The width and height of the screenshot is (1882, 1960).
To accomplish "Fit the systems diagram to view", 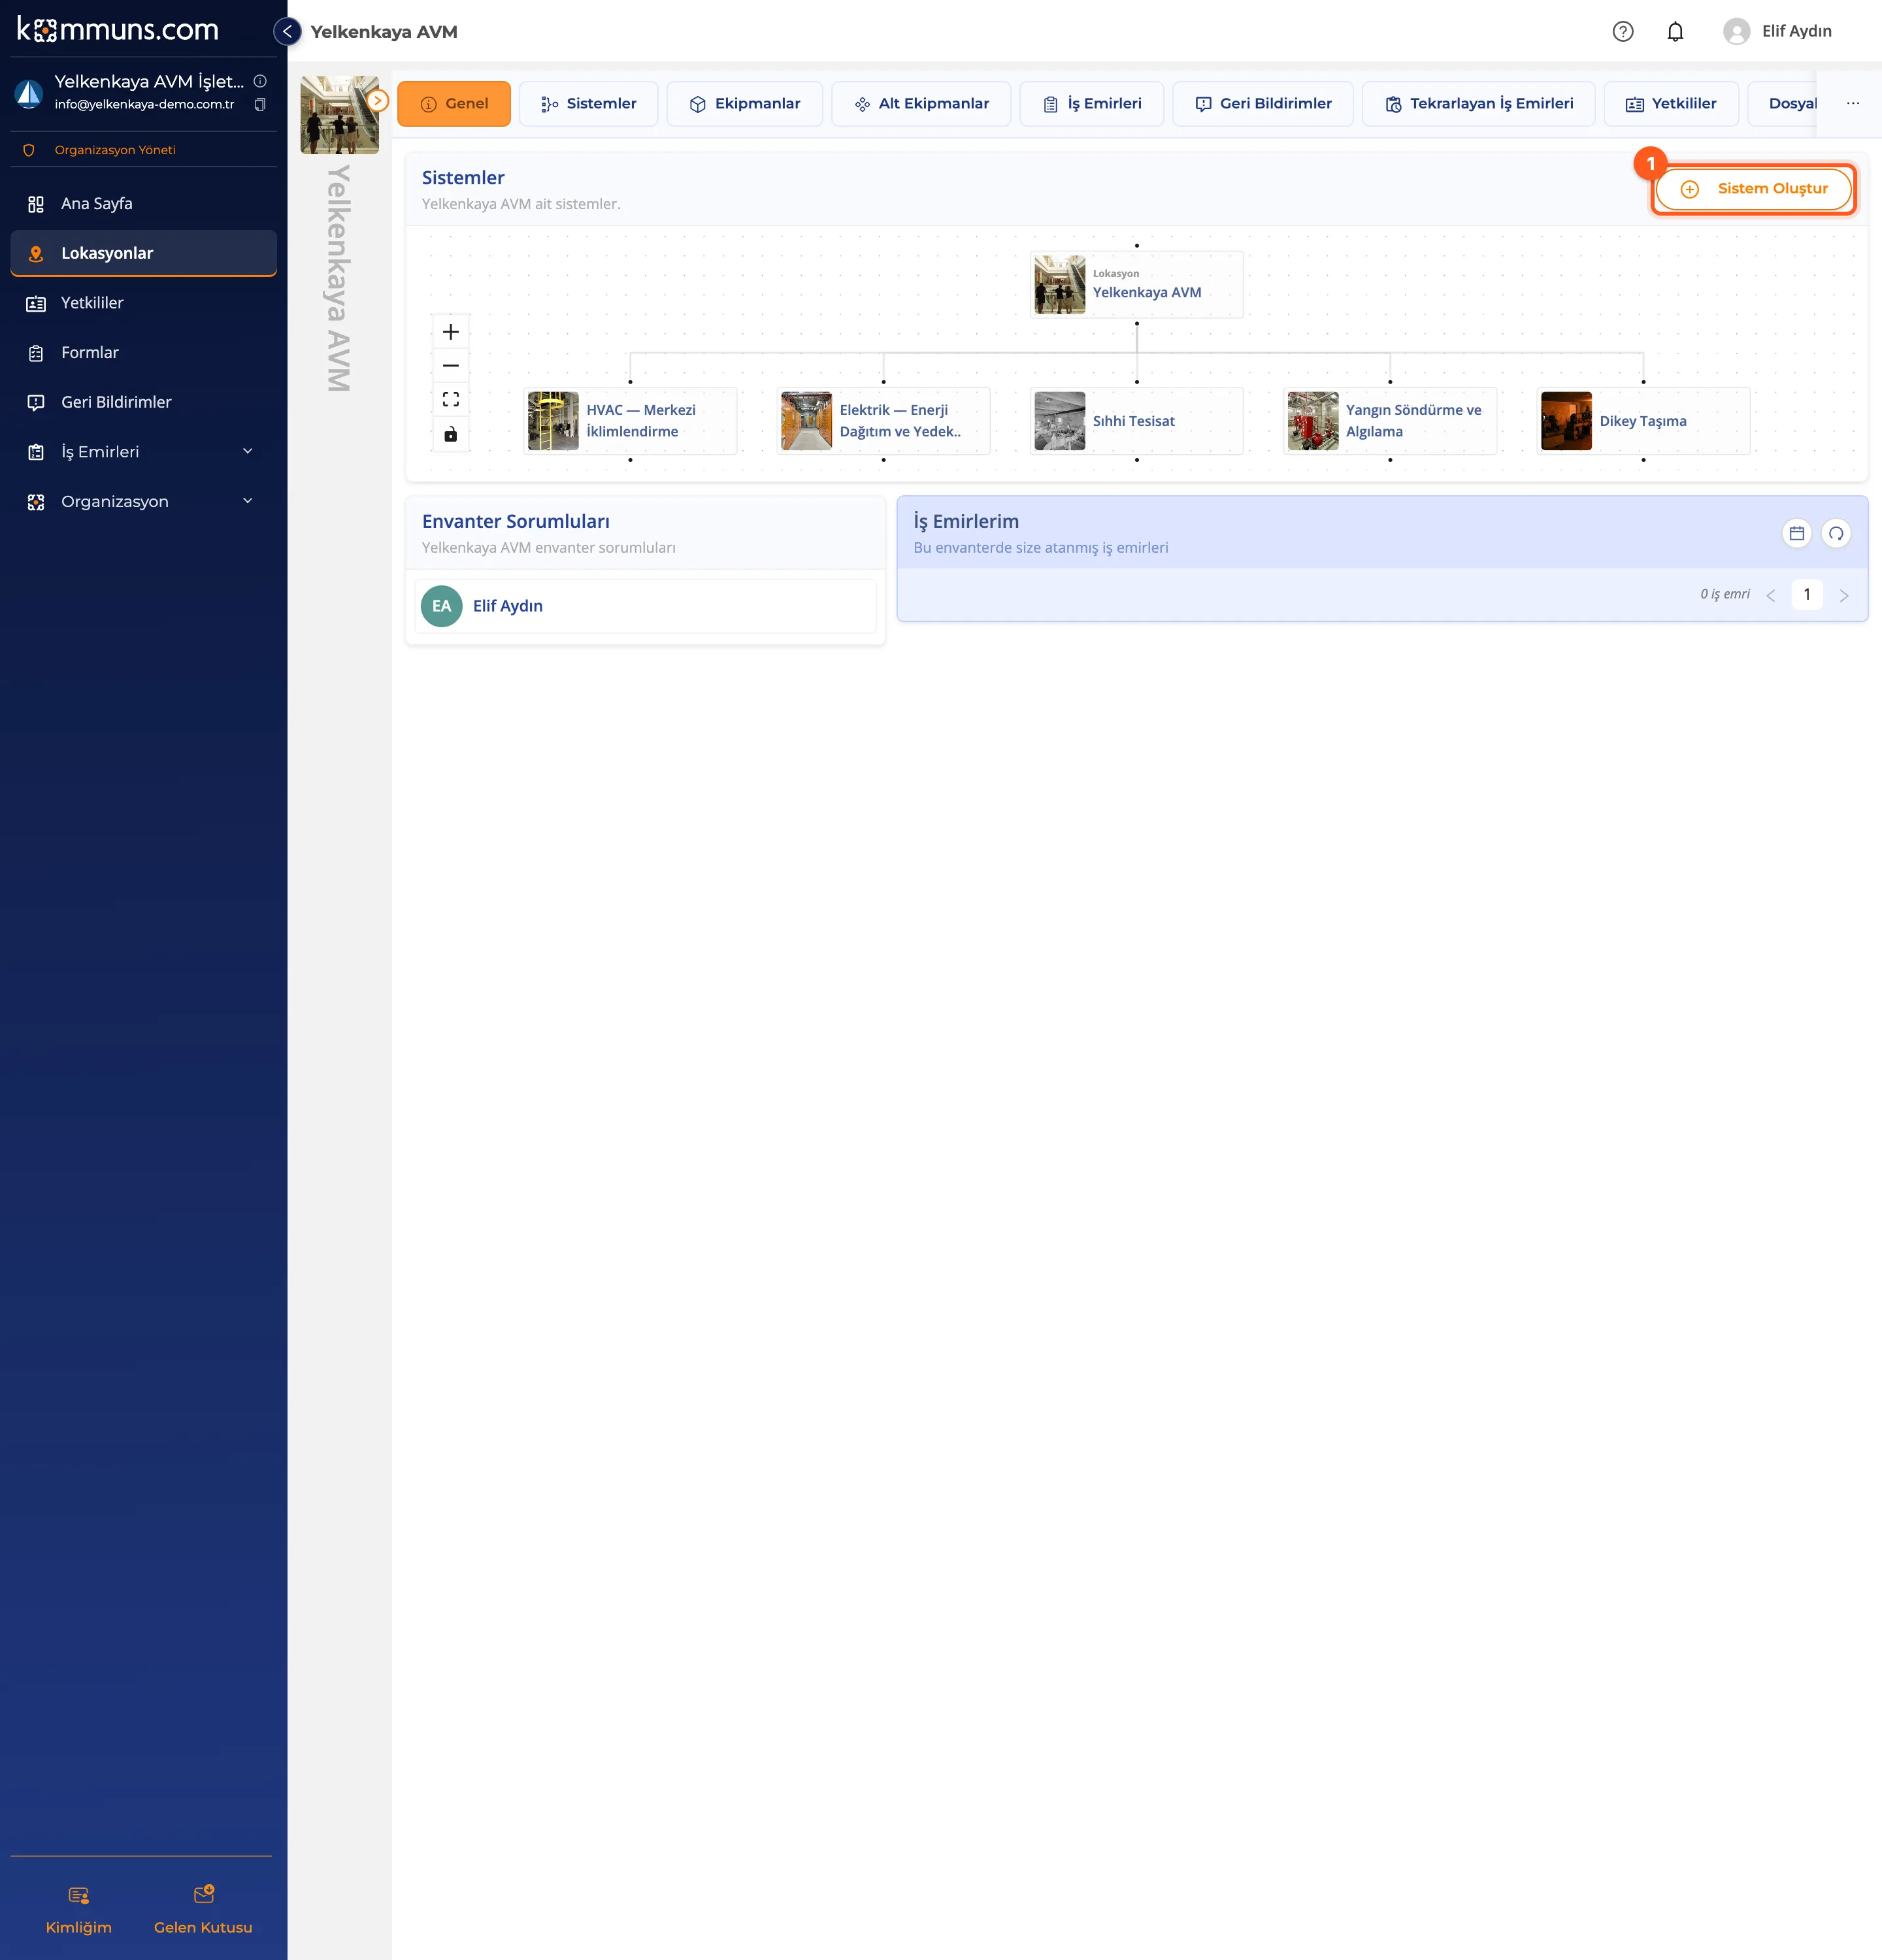I will (x=451, y=400).
